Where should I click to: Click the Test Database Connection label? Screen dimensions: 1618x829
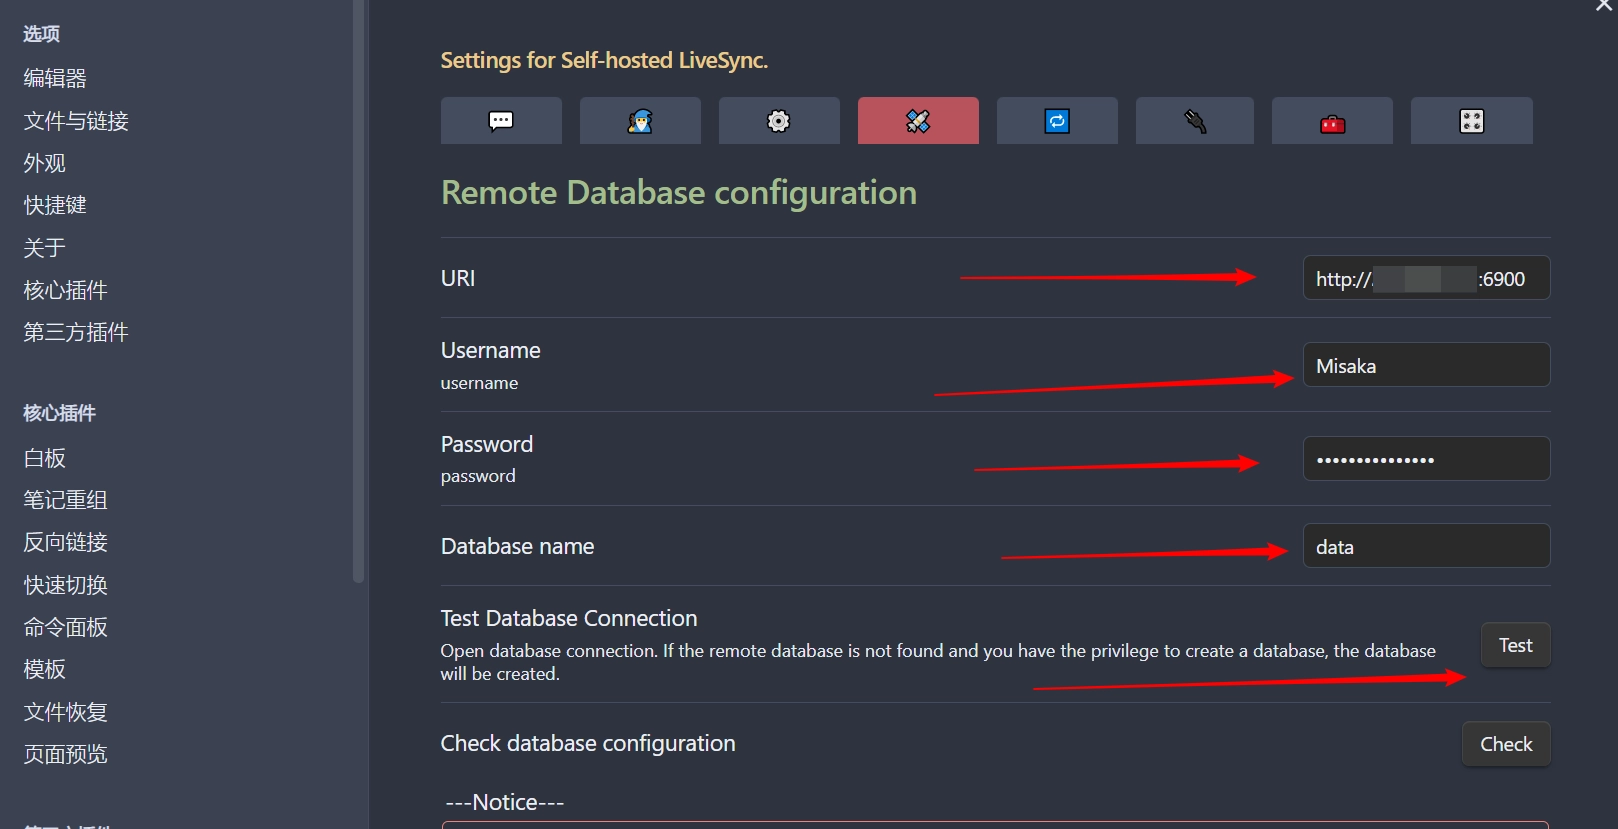pos(569,618)
